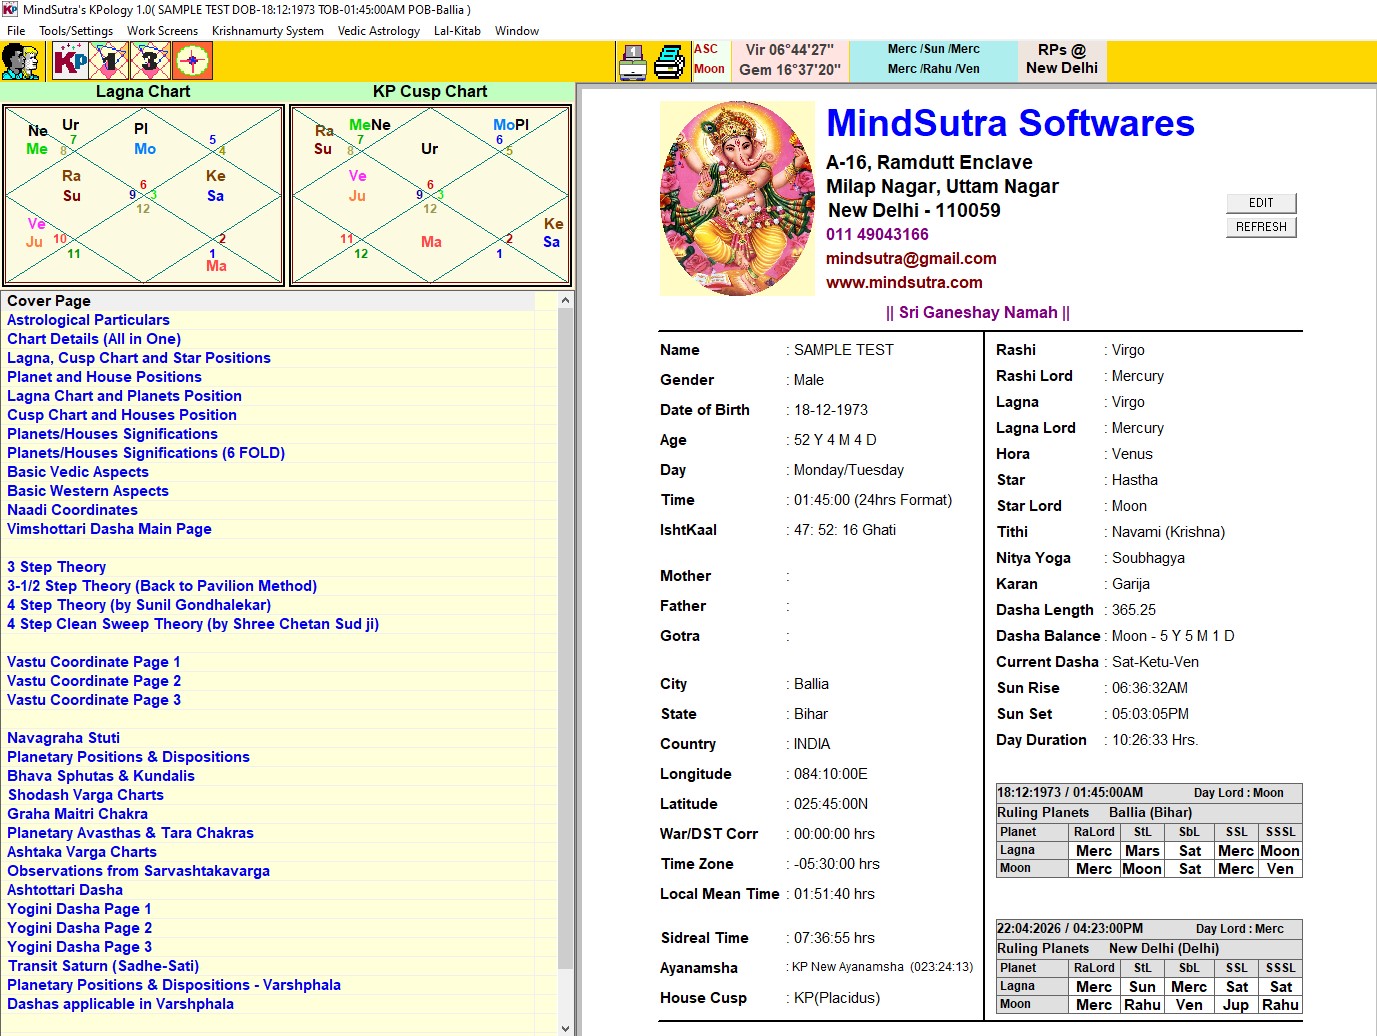Image resolution: width=1377 pixels, height=1036 pixels.
Task: Open the Lal-Kitab menu
Action: click(457, 31)
